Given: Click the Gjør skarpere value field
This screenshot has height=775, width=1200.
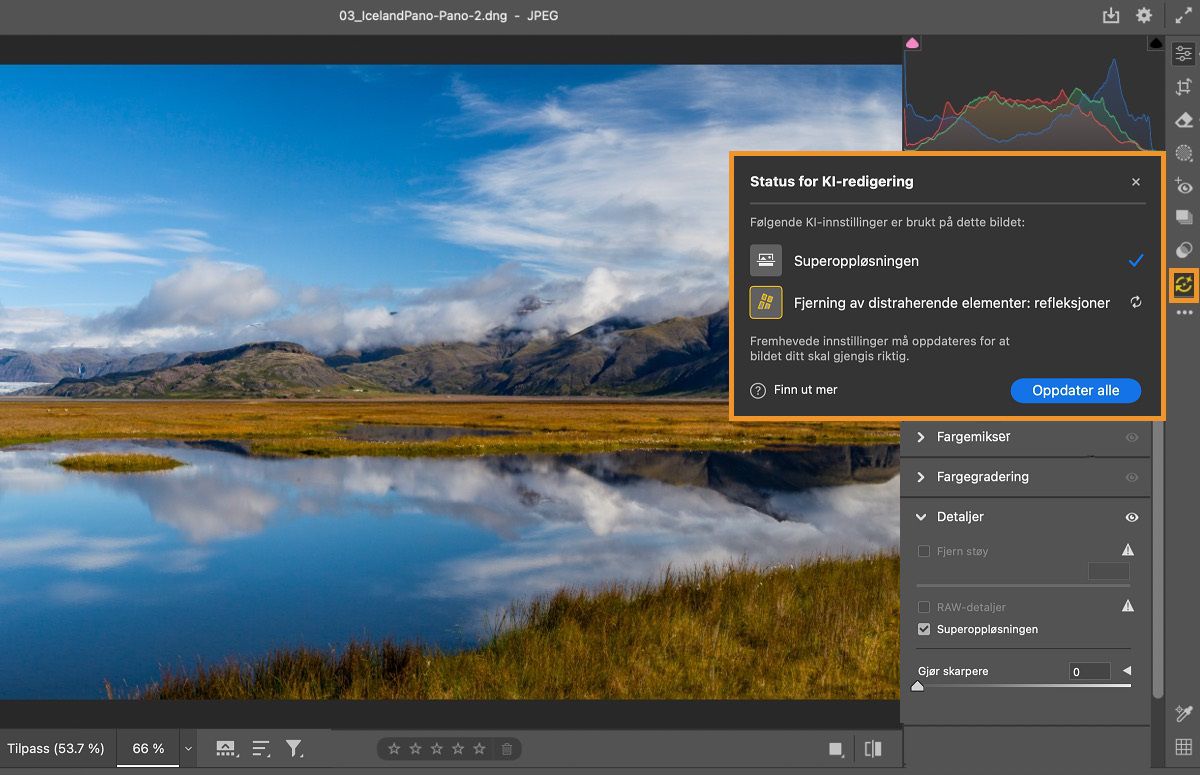Looking at the screenshot, I should tap(1090, 672).
